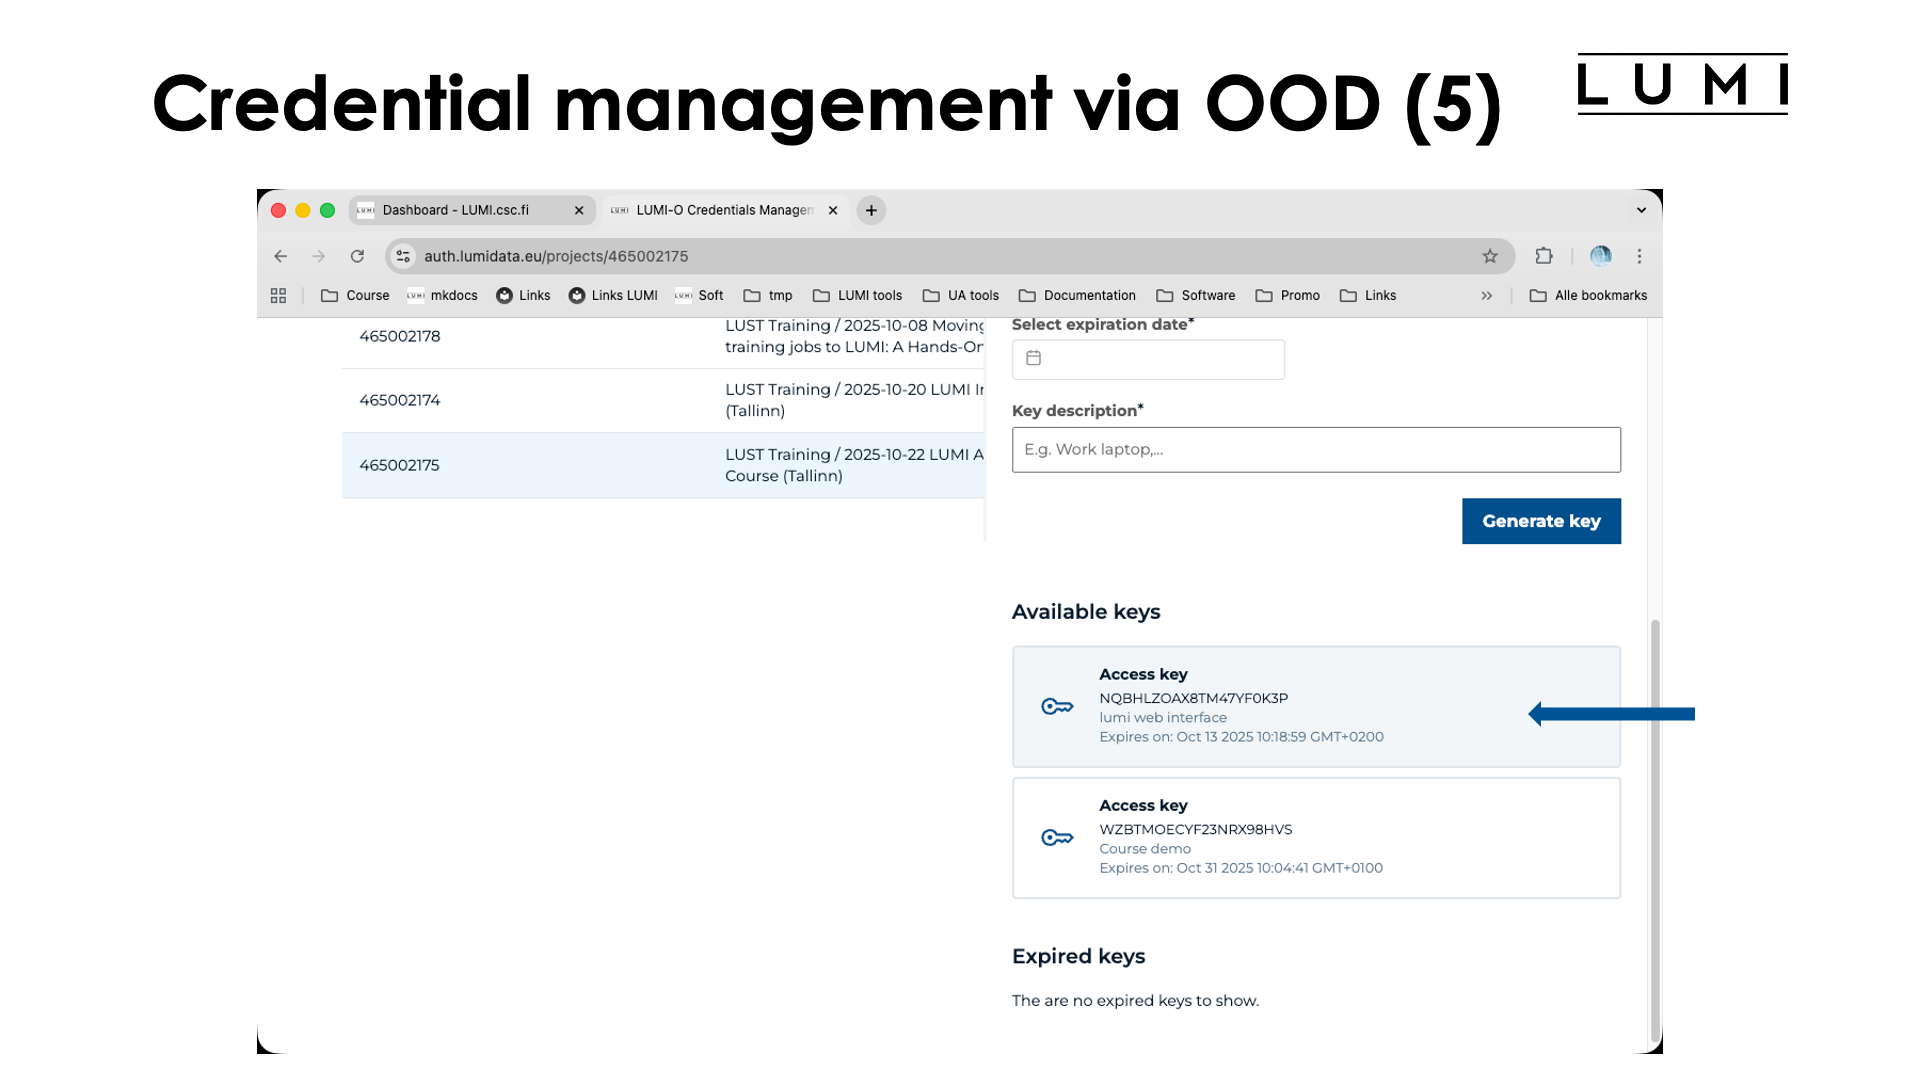The image size is (1920, 1080).
Task: Click the key icon next to NQBHLZOAX8TM47YF0K3P
Action: pos(1057,706)
